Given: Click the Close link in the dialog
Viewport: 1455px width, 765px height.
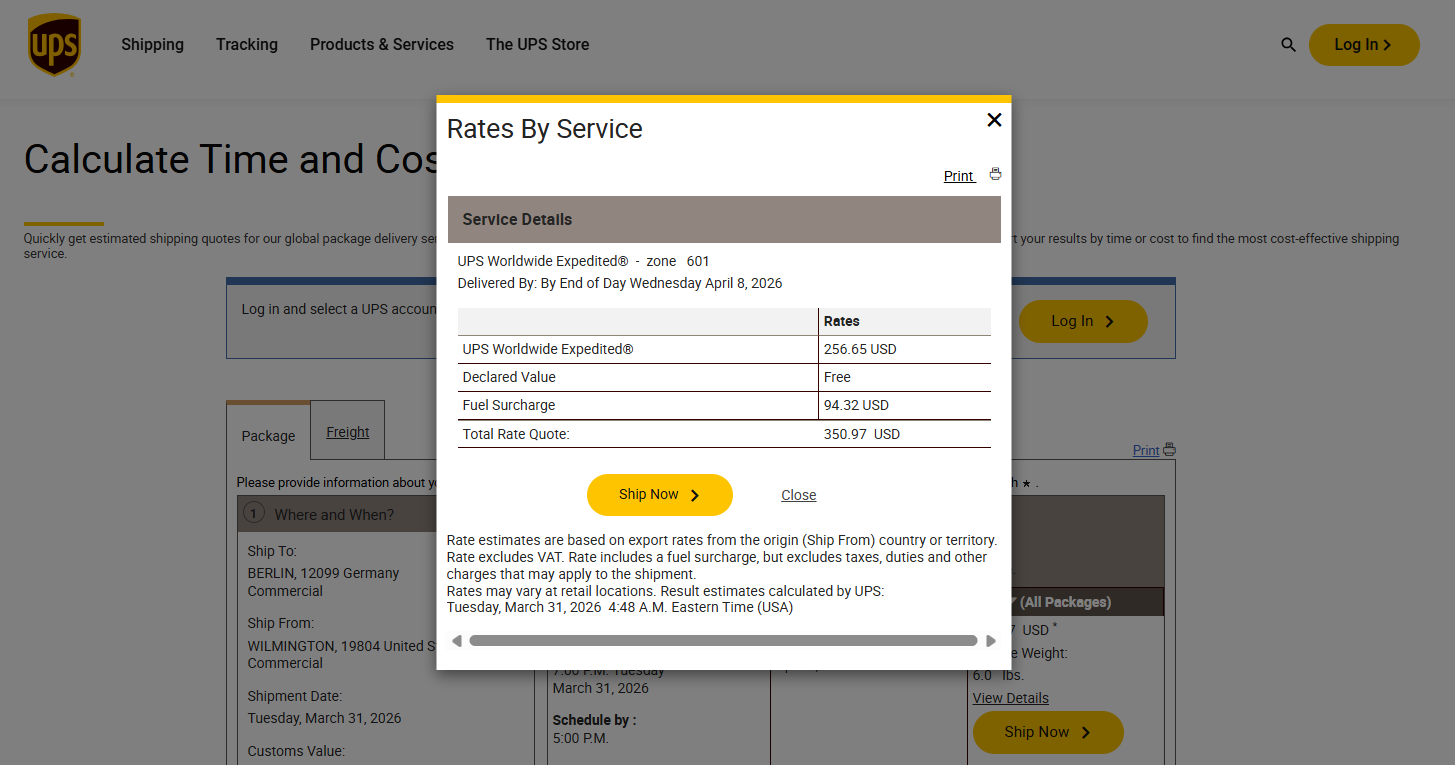Looking at the screenshot, I should point(798,495).
